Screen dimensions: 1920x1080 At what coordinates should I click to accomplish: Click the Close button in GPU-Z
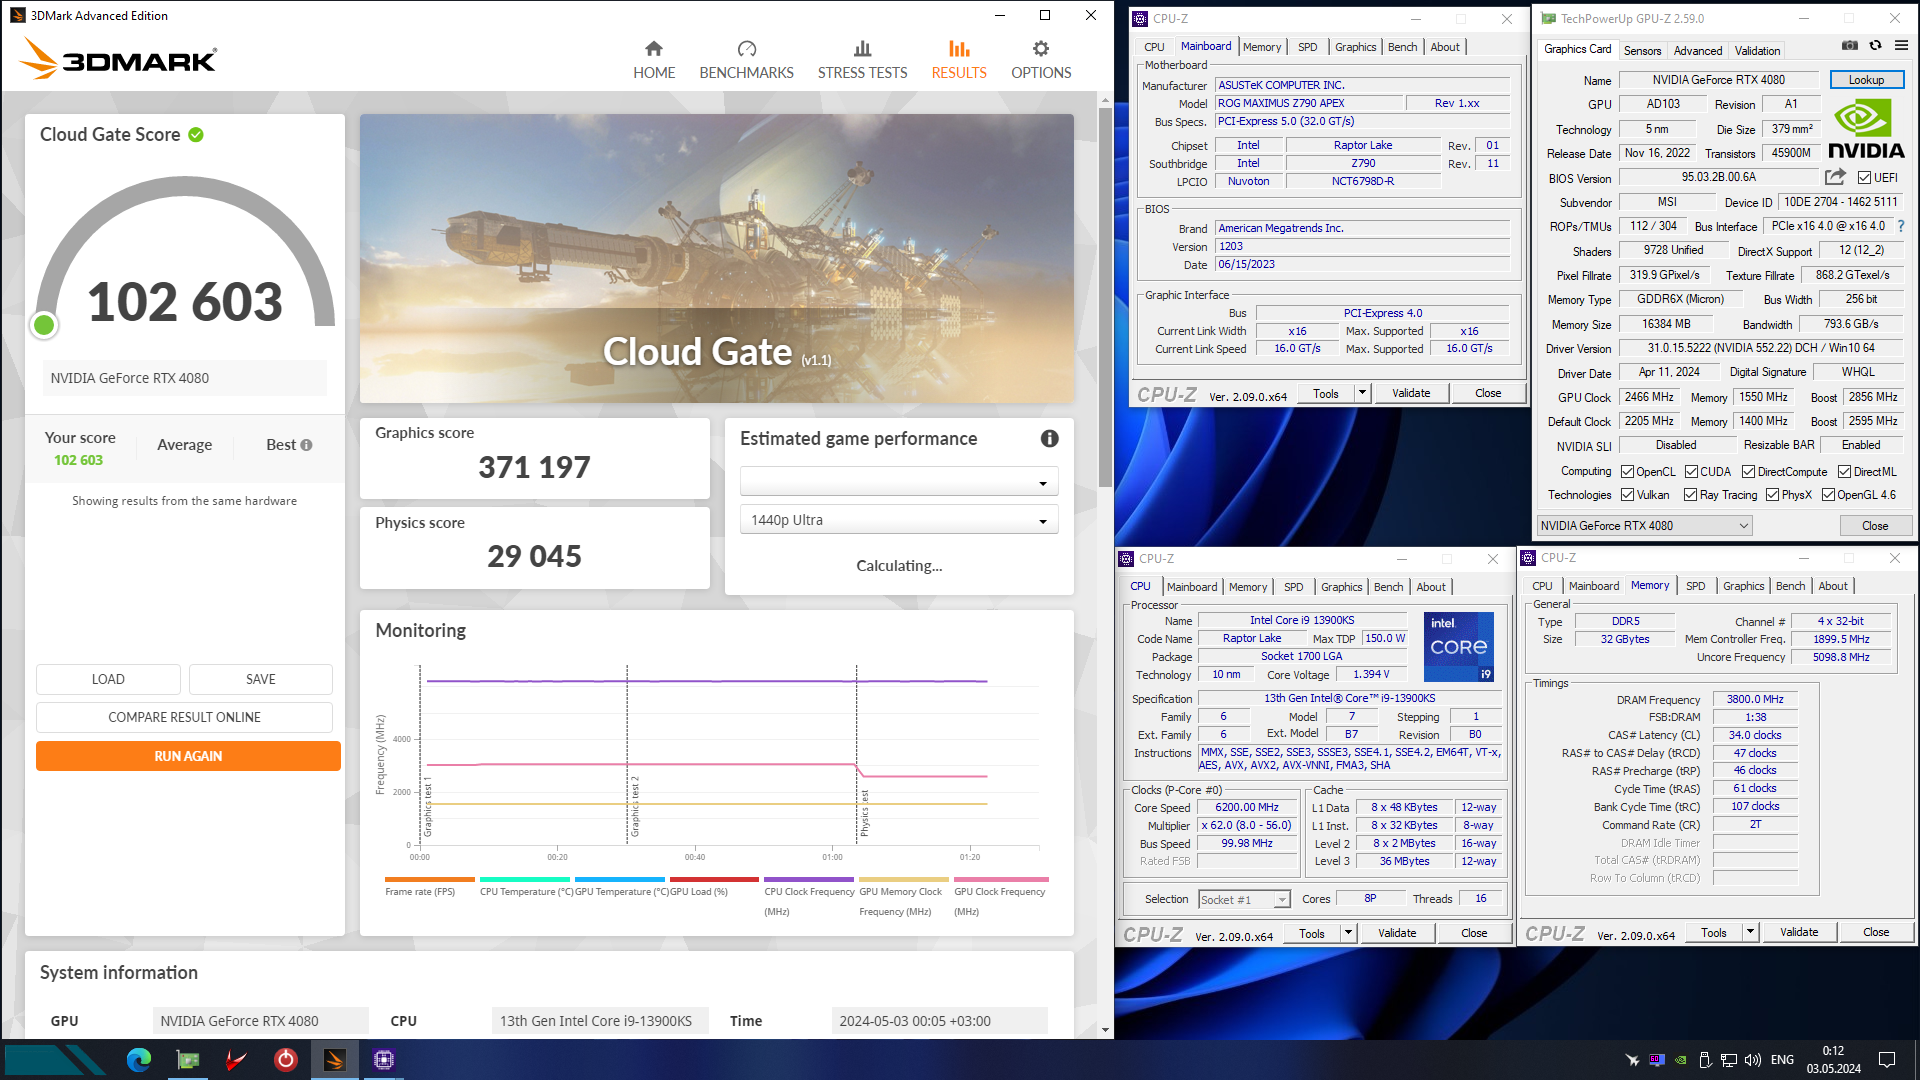pos(1875,526)
